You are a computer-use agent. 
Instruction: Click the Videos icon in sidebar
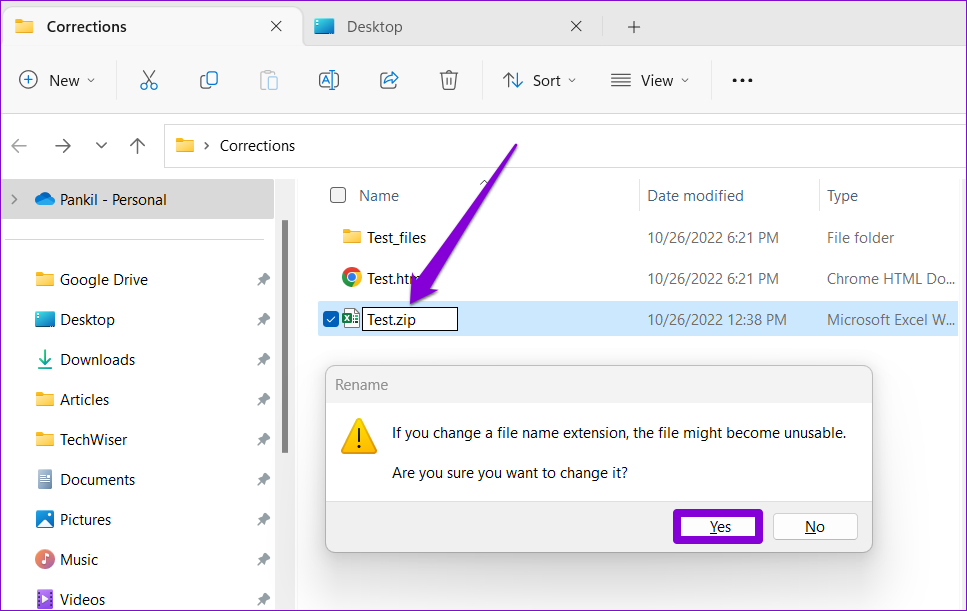click(x=44, y=599)
